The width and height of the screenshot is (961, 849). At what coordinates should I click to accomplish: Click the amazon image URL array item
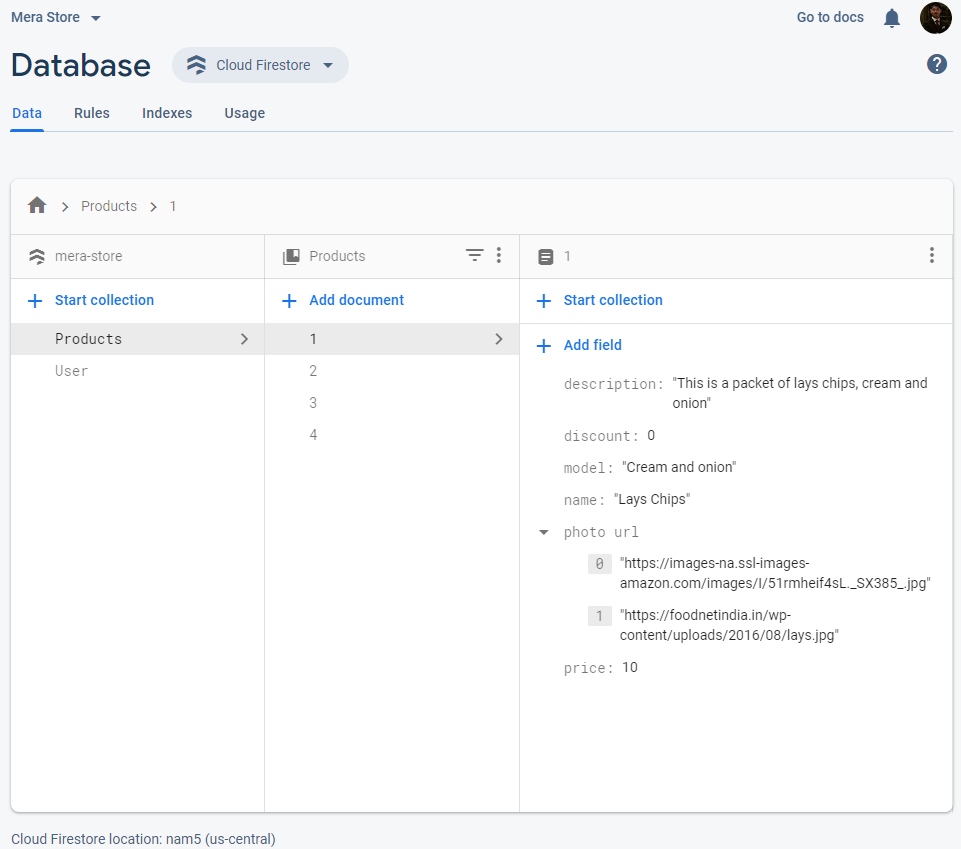click(775, 573)
